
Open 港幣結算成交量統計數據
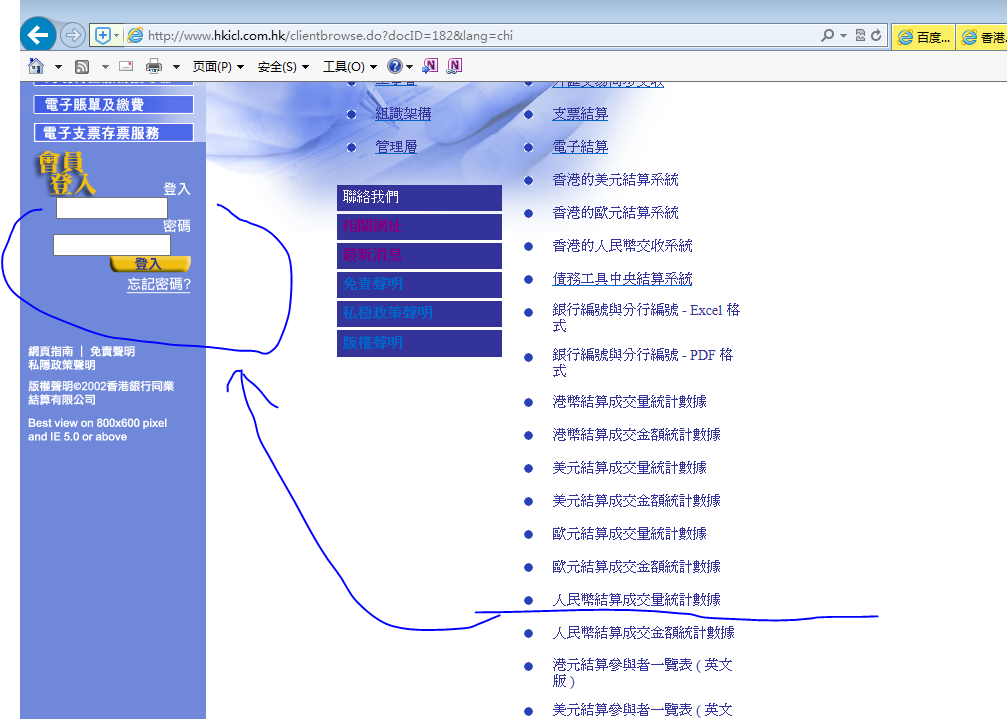click(629, 402)
